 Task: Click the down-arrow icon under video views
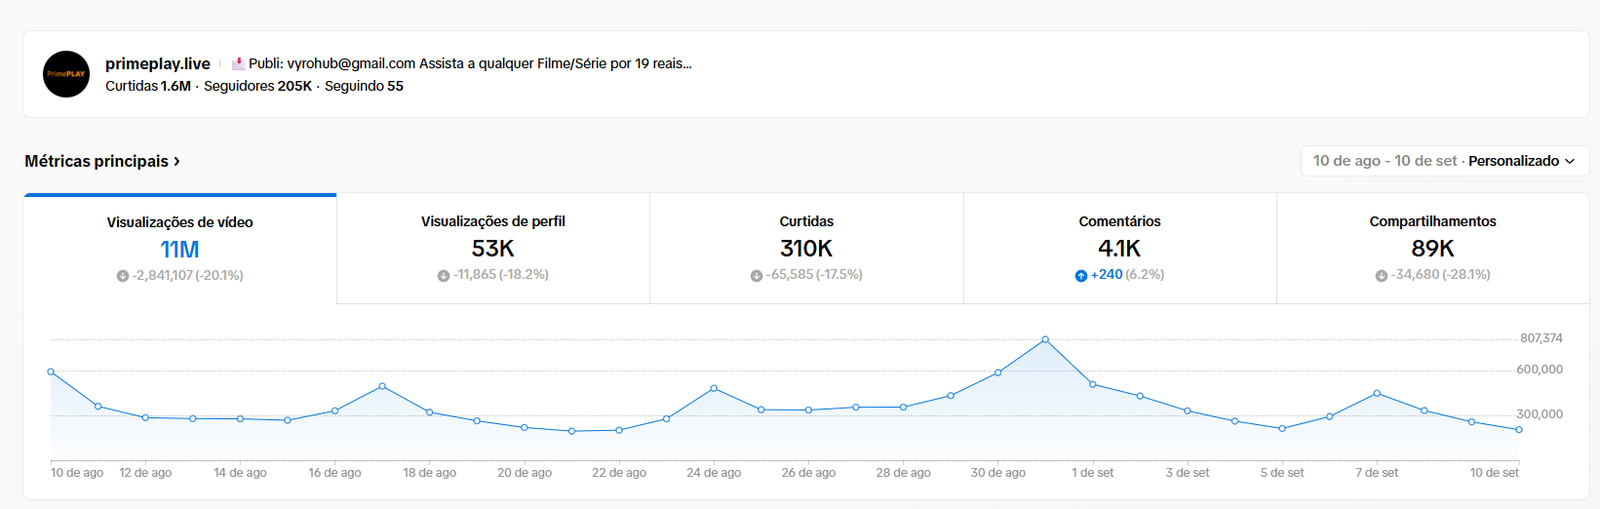point(123,276)
